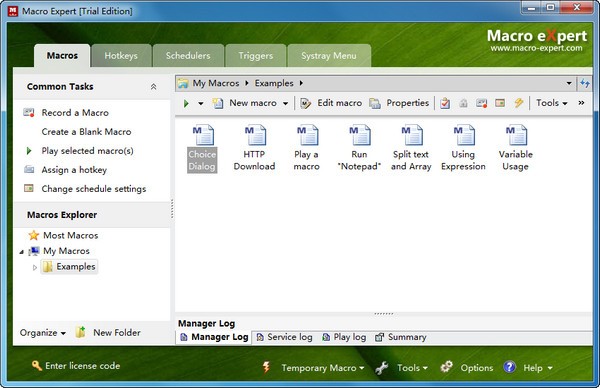Click Record a Macro task
This screenshot has height=388, width=600.
coord(75,113)
